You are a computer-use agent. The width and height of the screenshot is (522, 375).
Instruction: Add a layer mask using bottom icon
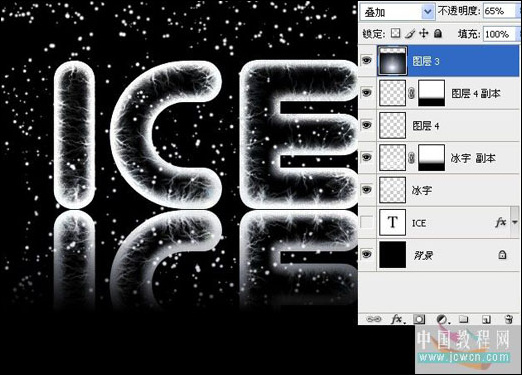419,319
